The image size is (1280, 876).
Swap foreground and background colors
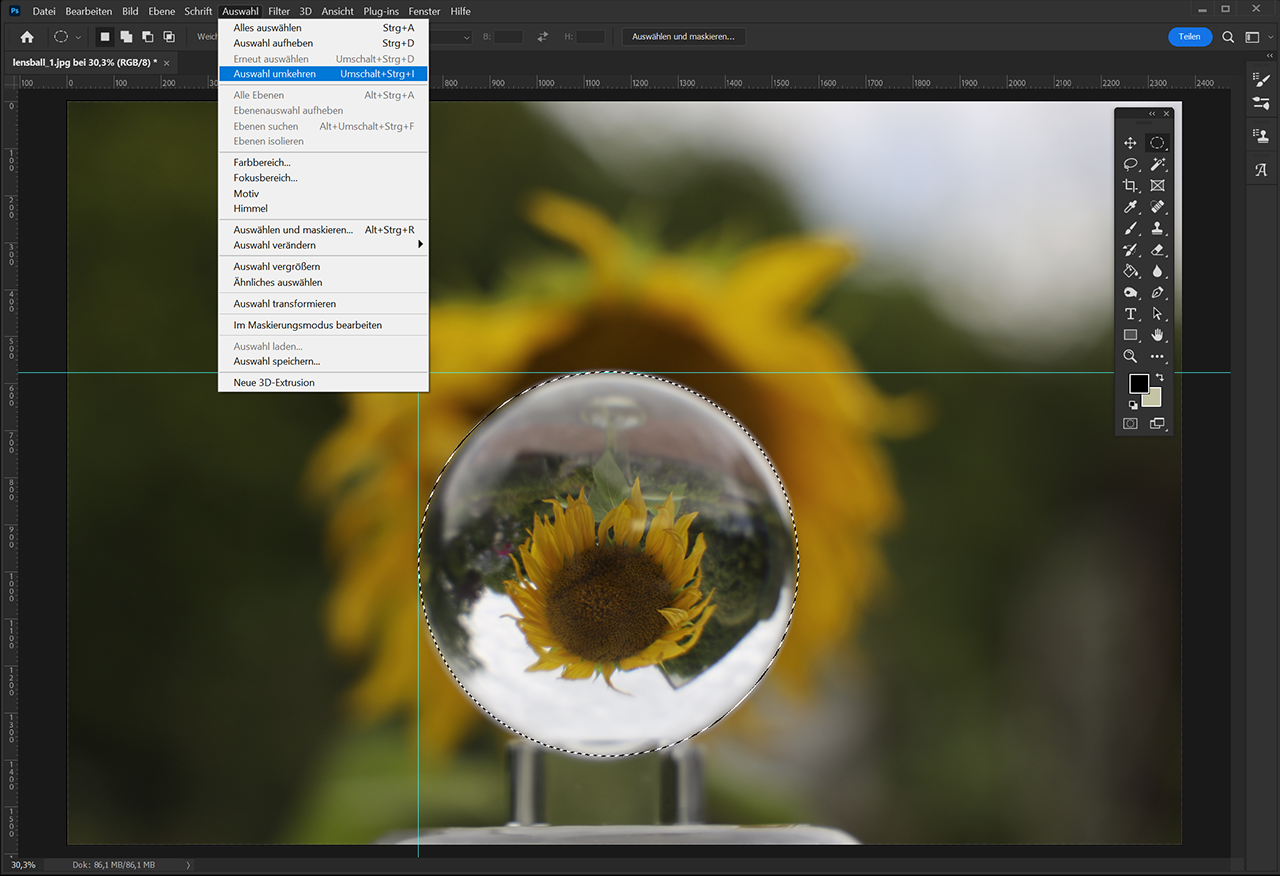[1159, 377]
